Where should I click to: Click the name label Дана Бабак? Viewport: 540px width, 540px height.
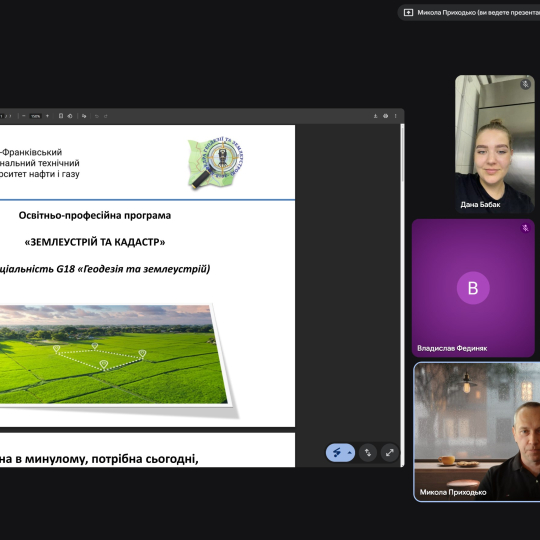point(480,205)
